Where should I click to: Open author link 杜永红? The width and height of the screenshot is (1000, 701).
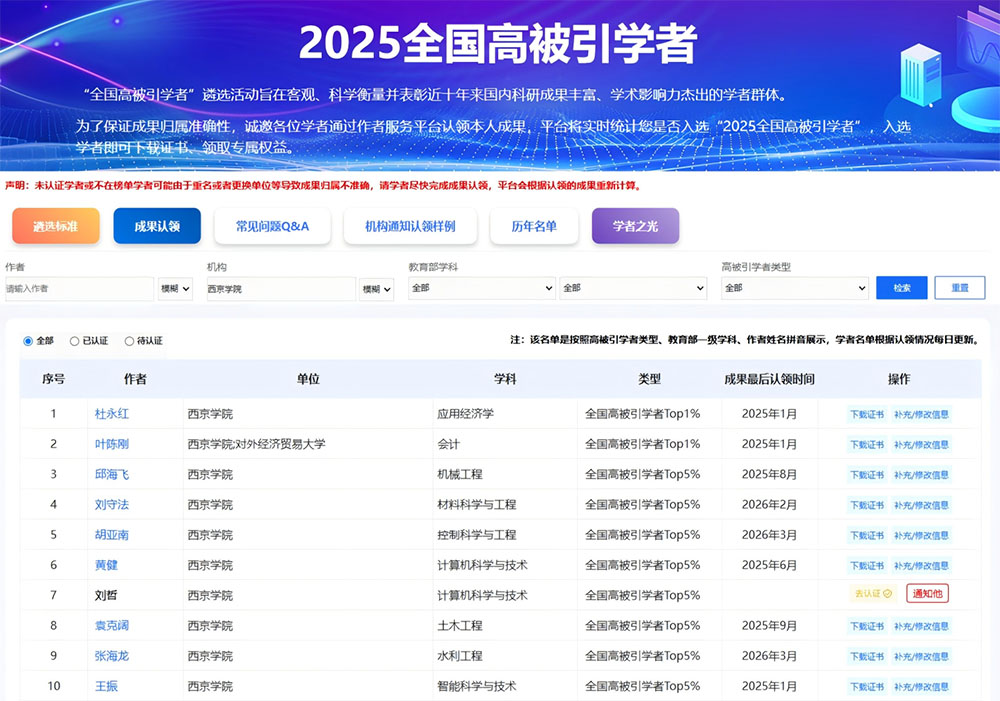(112, 414)
